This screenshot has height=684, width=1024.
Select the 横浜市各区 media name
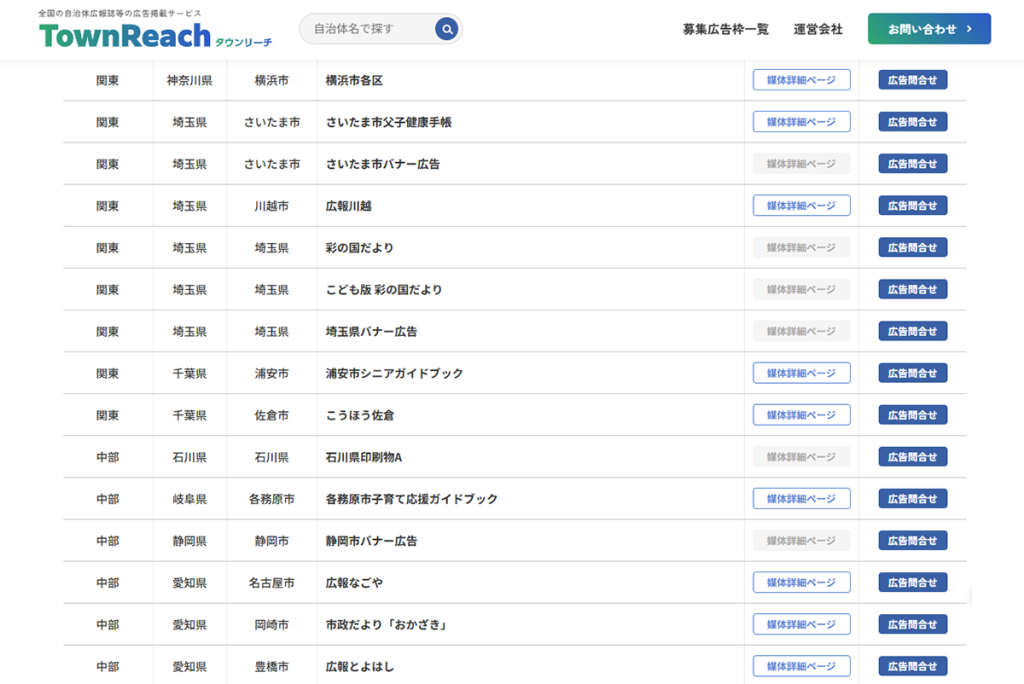[354, 80]
